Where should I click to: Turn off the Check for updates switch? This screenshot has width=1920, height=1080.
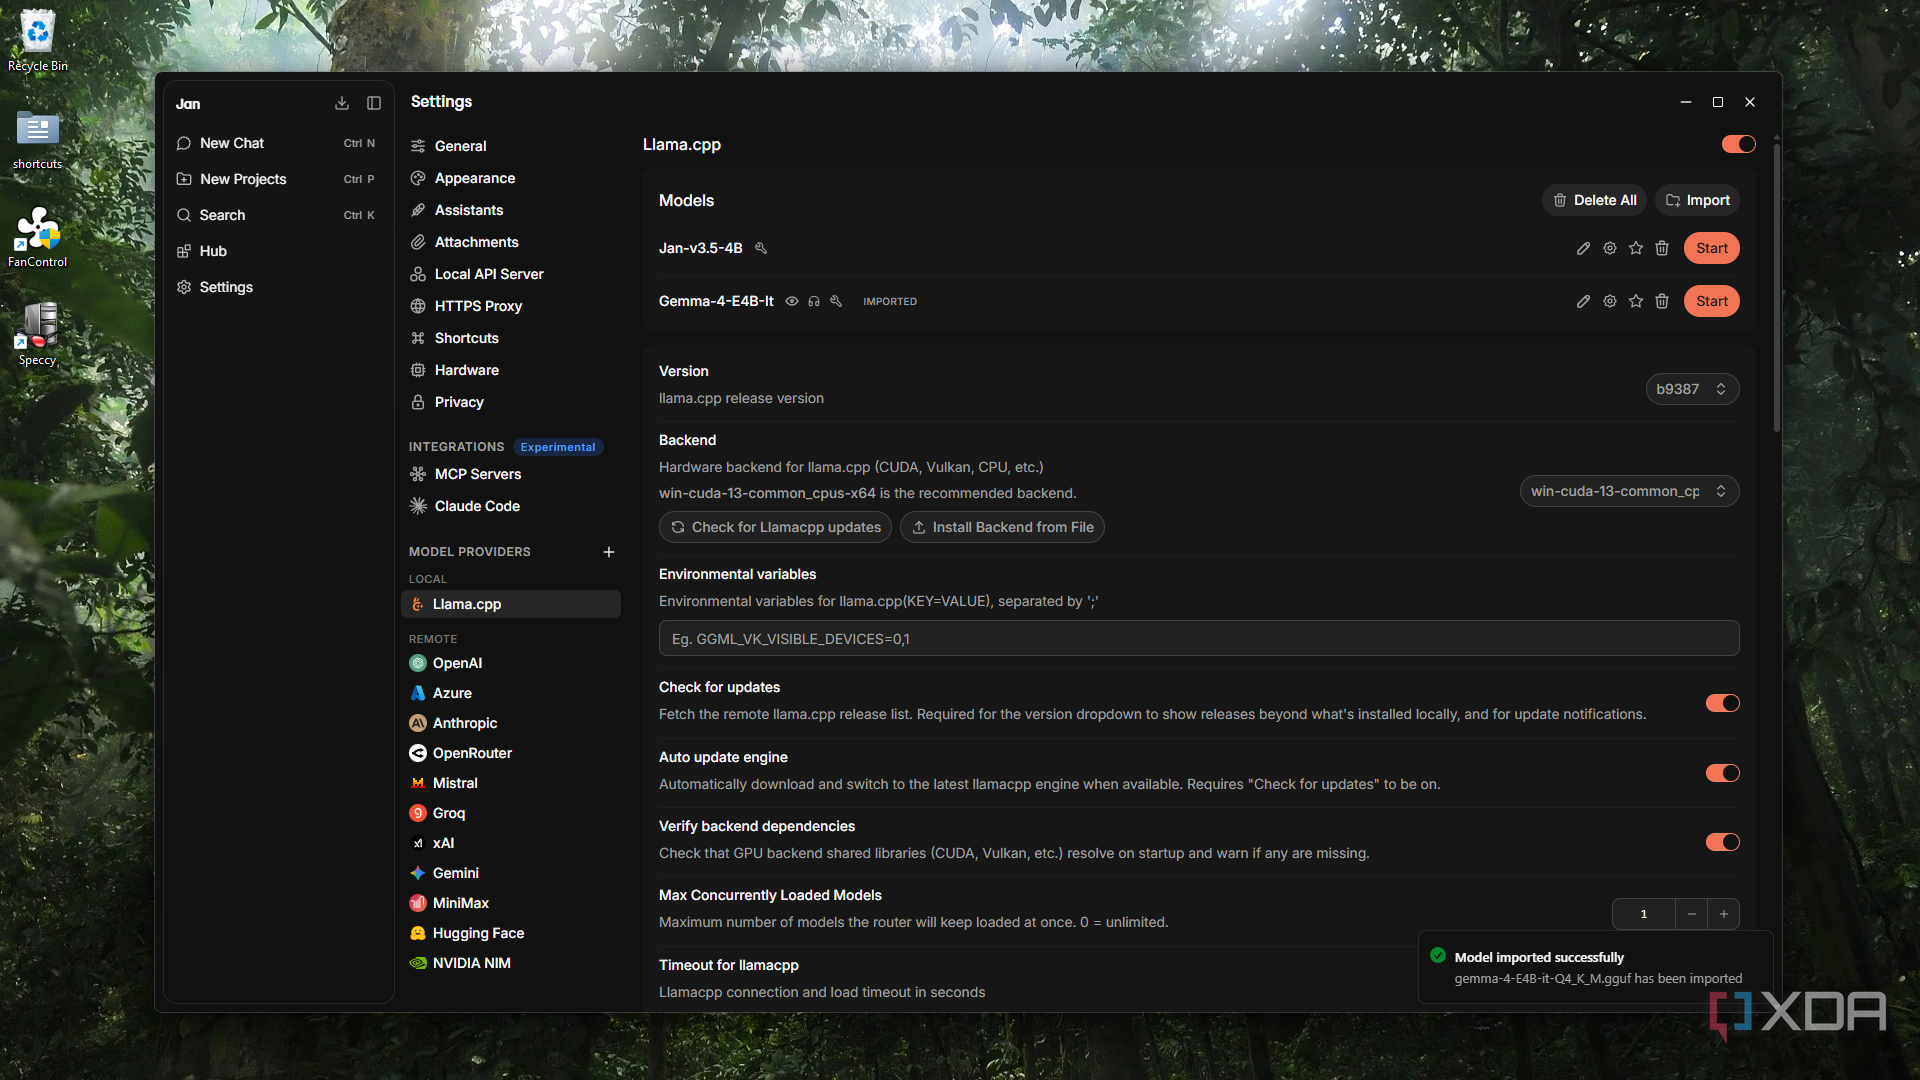coord(1723,703)
